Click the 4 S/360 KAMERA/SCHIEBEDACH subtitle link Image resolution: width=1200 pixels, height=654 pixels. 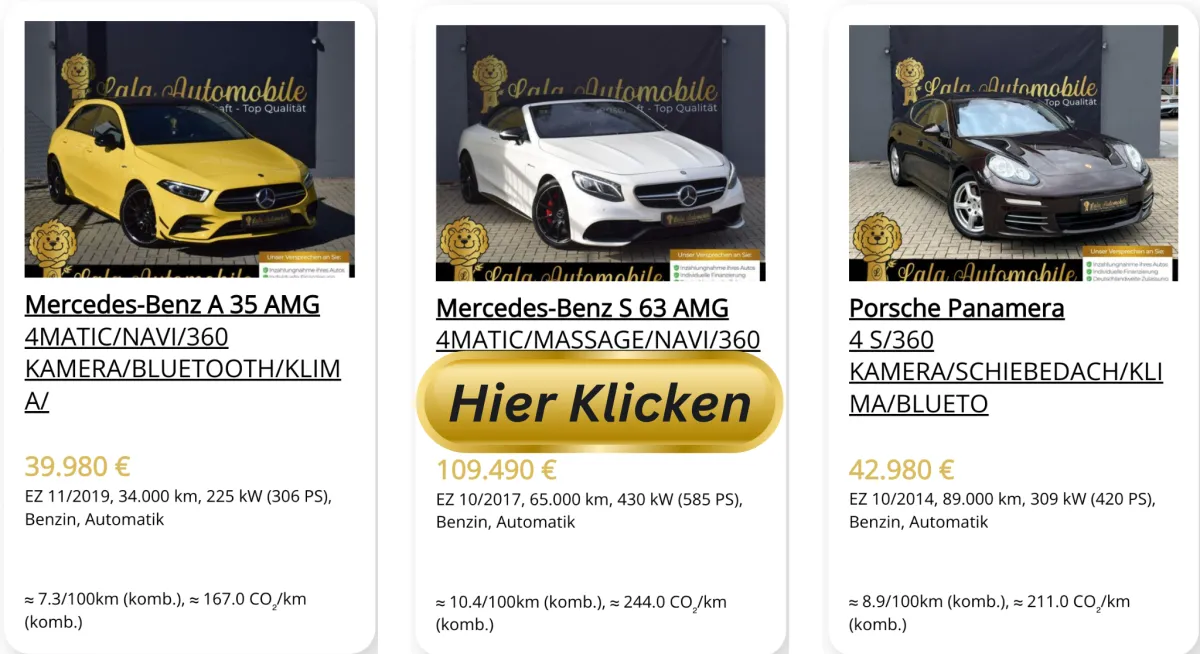pos(1006,372)
